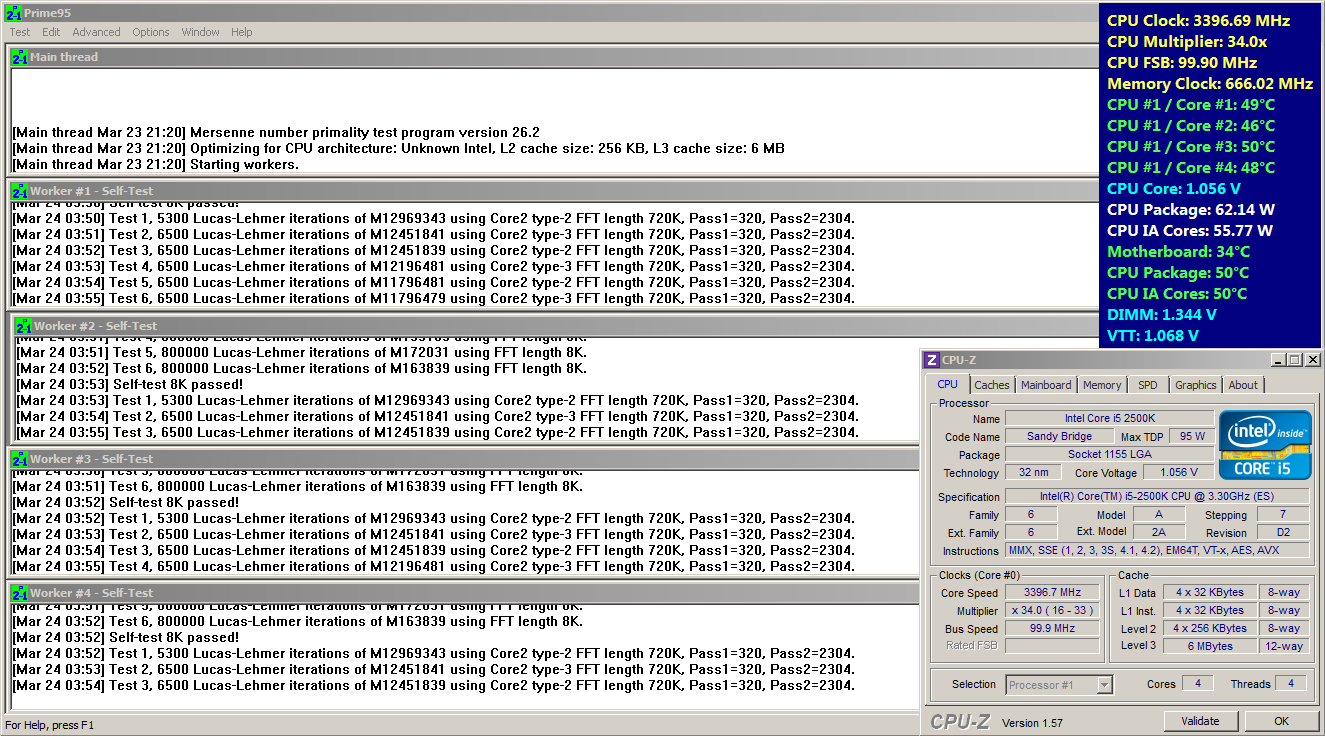Click the Main thread window icon
This screenshot has height=736, width=1325.
coord(19,57)
